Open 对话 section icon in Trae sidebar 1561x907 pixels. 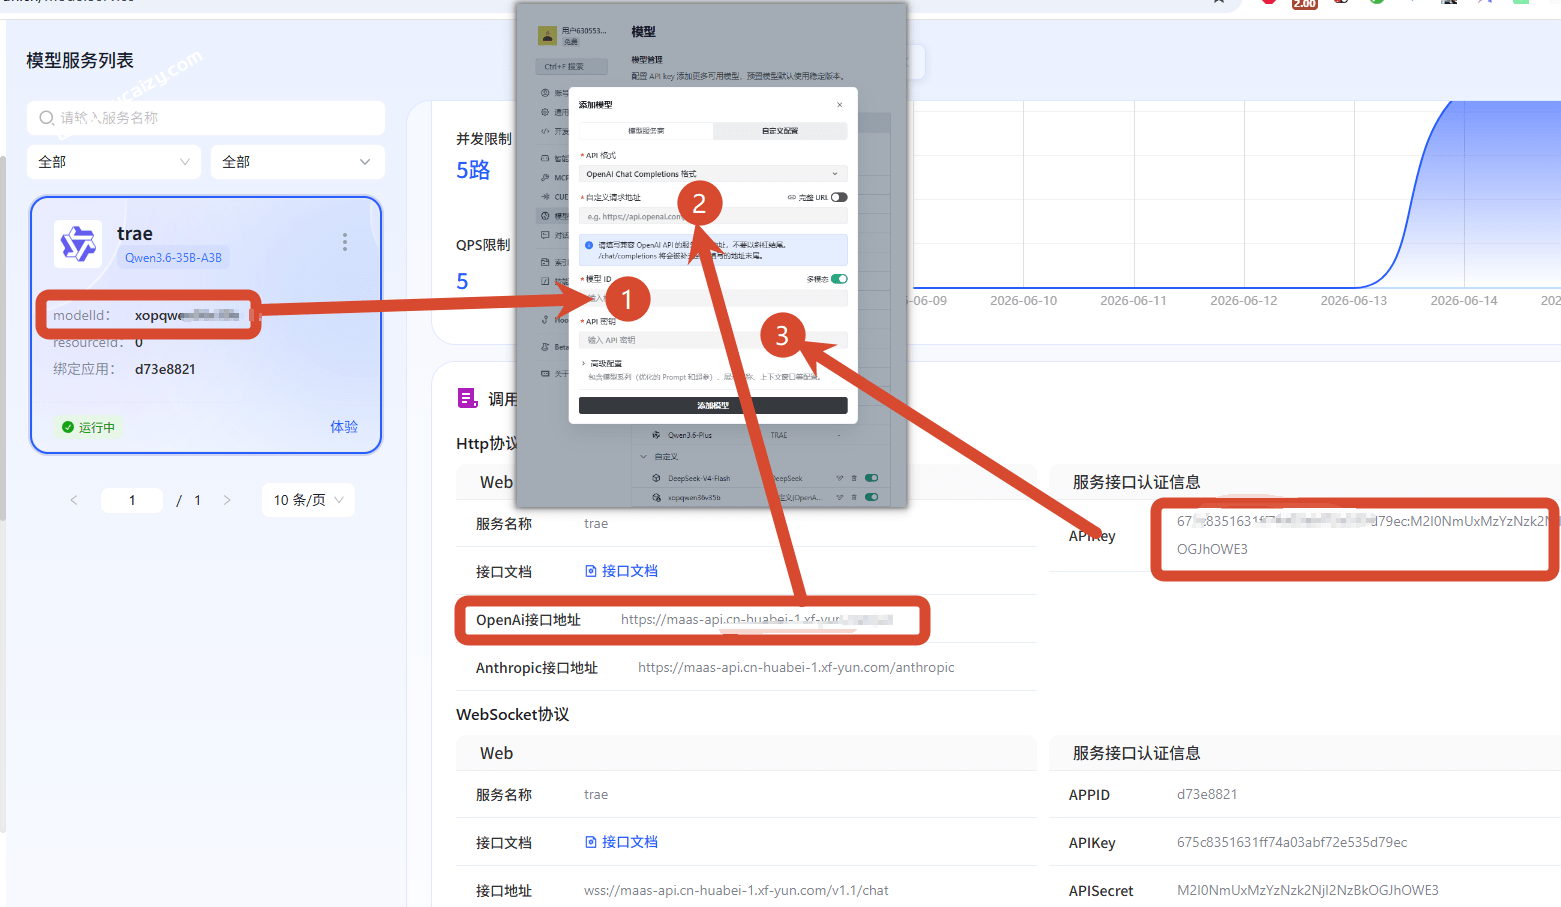pyautogui.click(x=545, y=235)
